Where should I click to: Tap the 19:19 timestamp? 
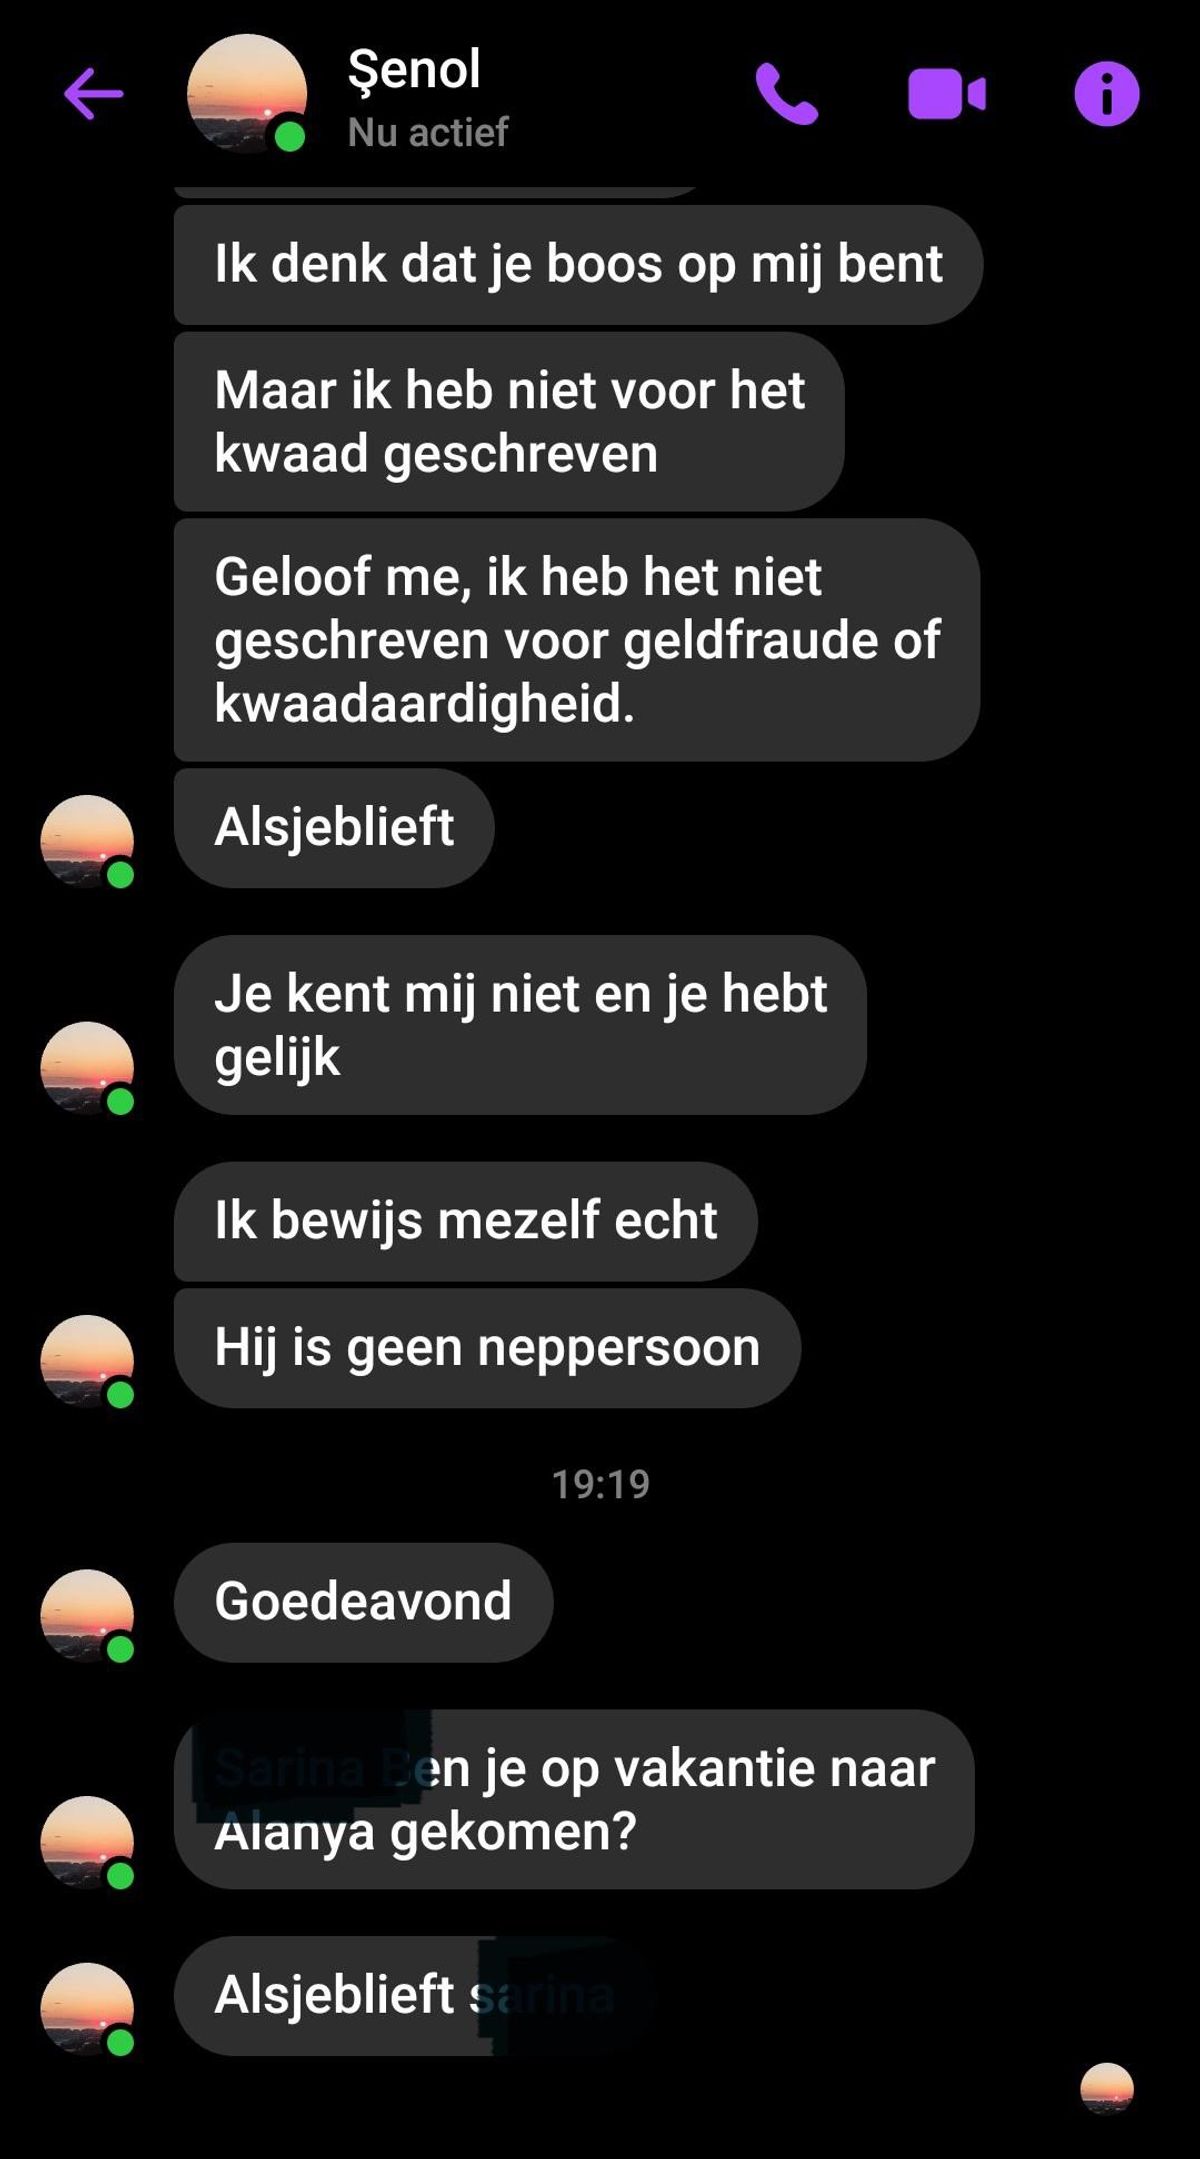point(601,1484)
